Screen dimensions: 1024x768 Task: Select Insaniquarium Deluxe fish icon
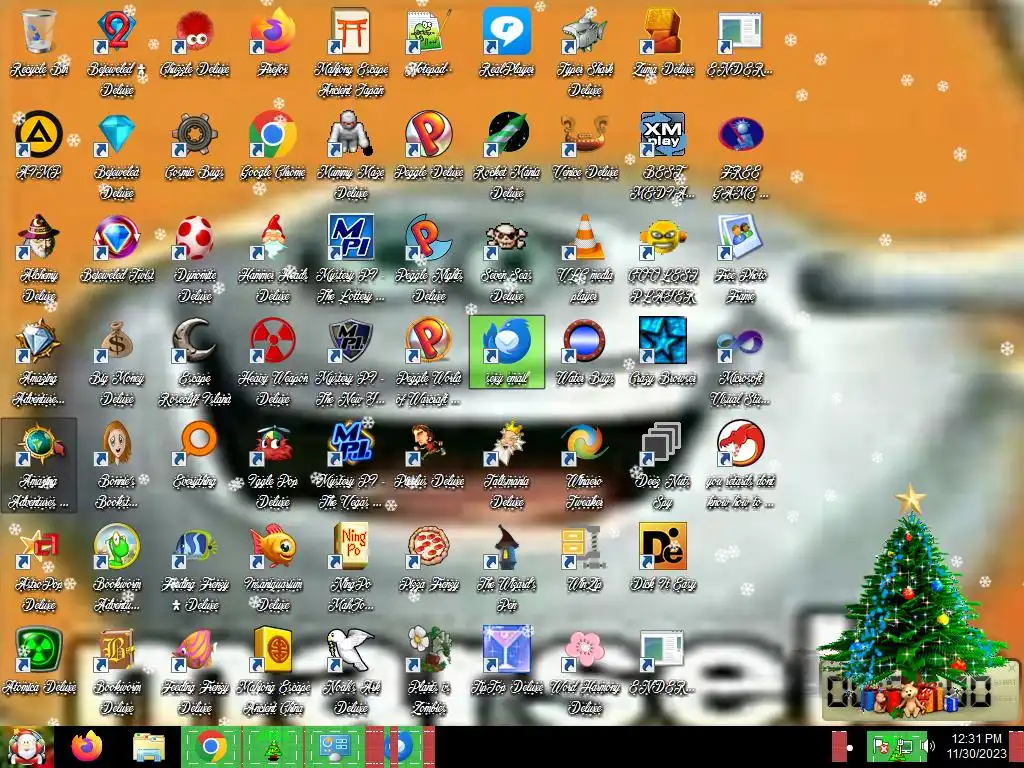(273, 568)
